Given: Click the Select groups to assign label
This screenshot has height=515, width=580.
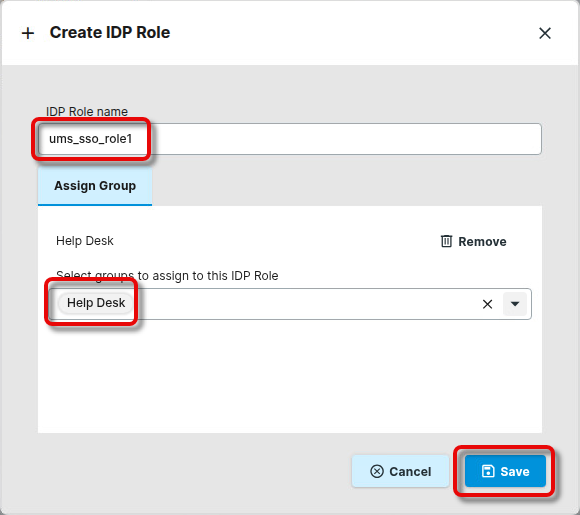Looking at the screenshot, I should point(167,276).
